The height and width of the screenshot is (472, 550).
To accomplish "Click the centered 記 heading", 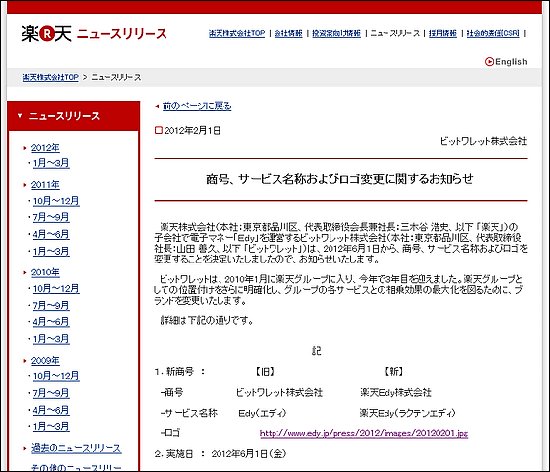I will point(316,351).
